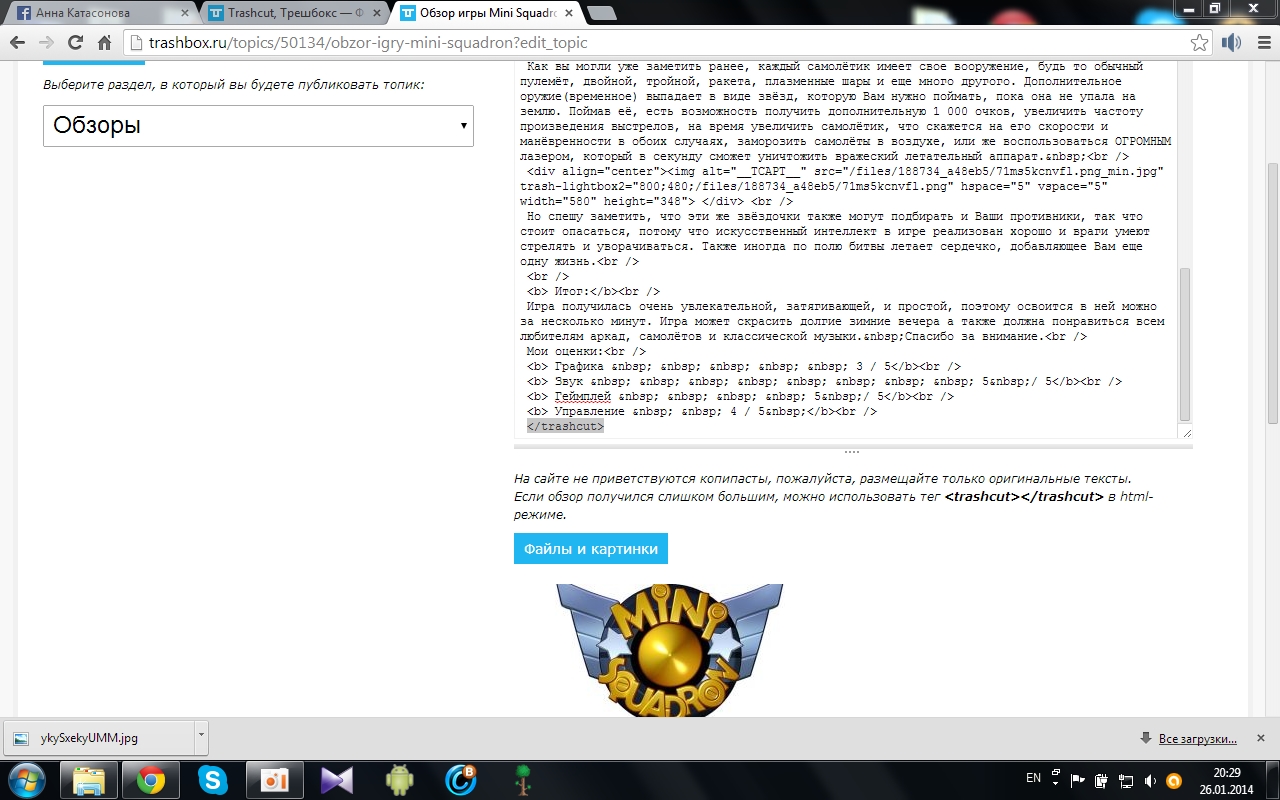Screen dimensions: 1280x800
Task: Open Skype from the taskbar
Action: coord(212,779)
